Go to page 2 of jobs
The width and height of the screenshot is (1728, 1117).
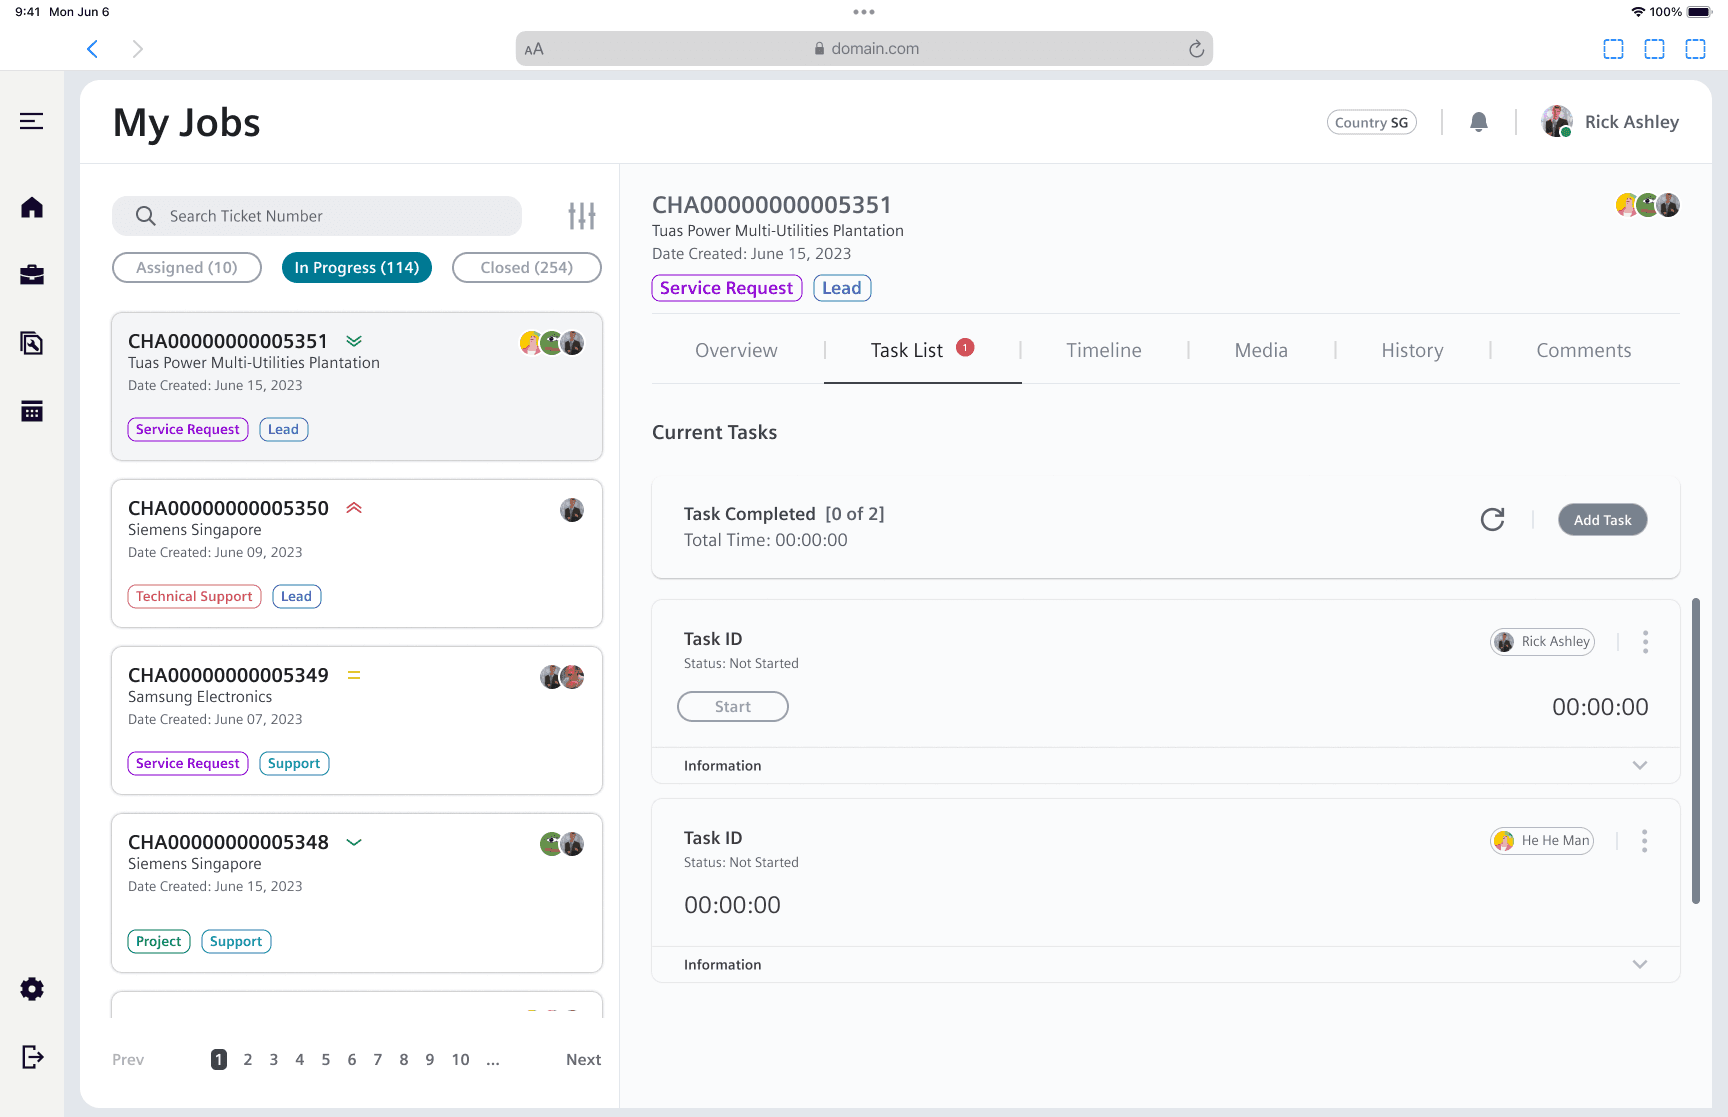(248, 1060)
